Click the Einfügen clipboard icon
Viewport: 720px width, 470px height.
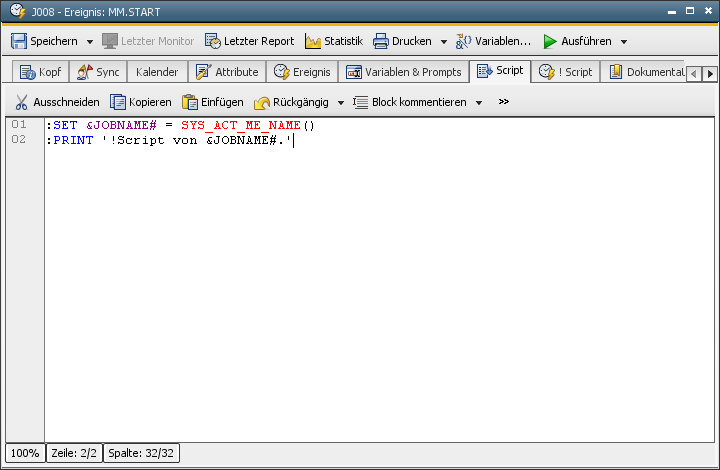(x=190, y=102)
